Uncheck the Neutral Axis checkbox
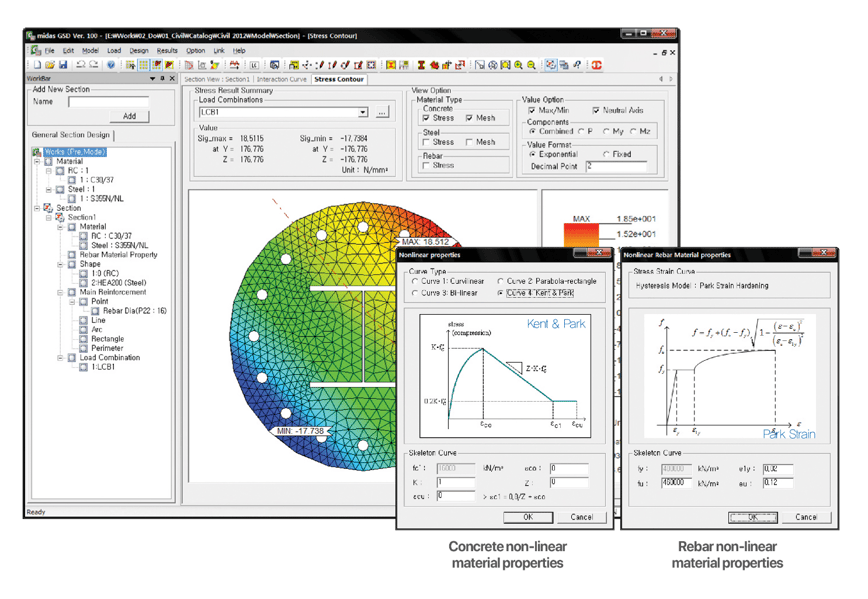Viewport: 868px width, 599px height. 597,110
